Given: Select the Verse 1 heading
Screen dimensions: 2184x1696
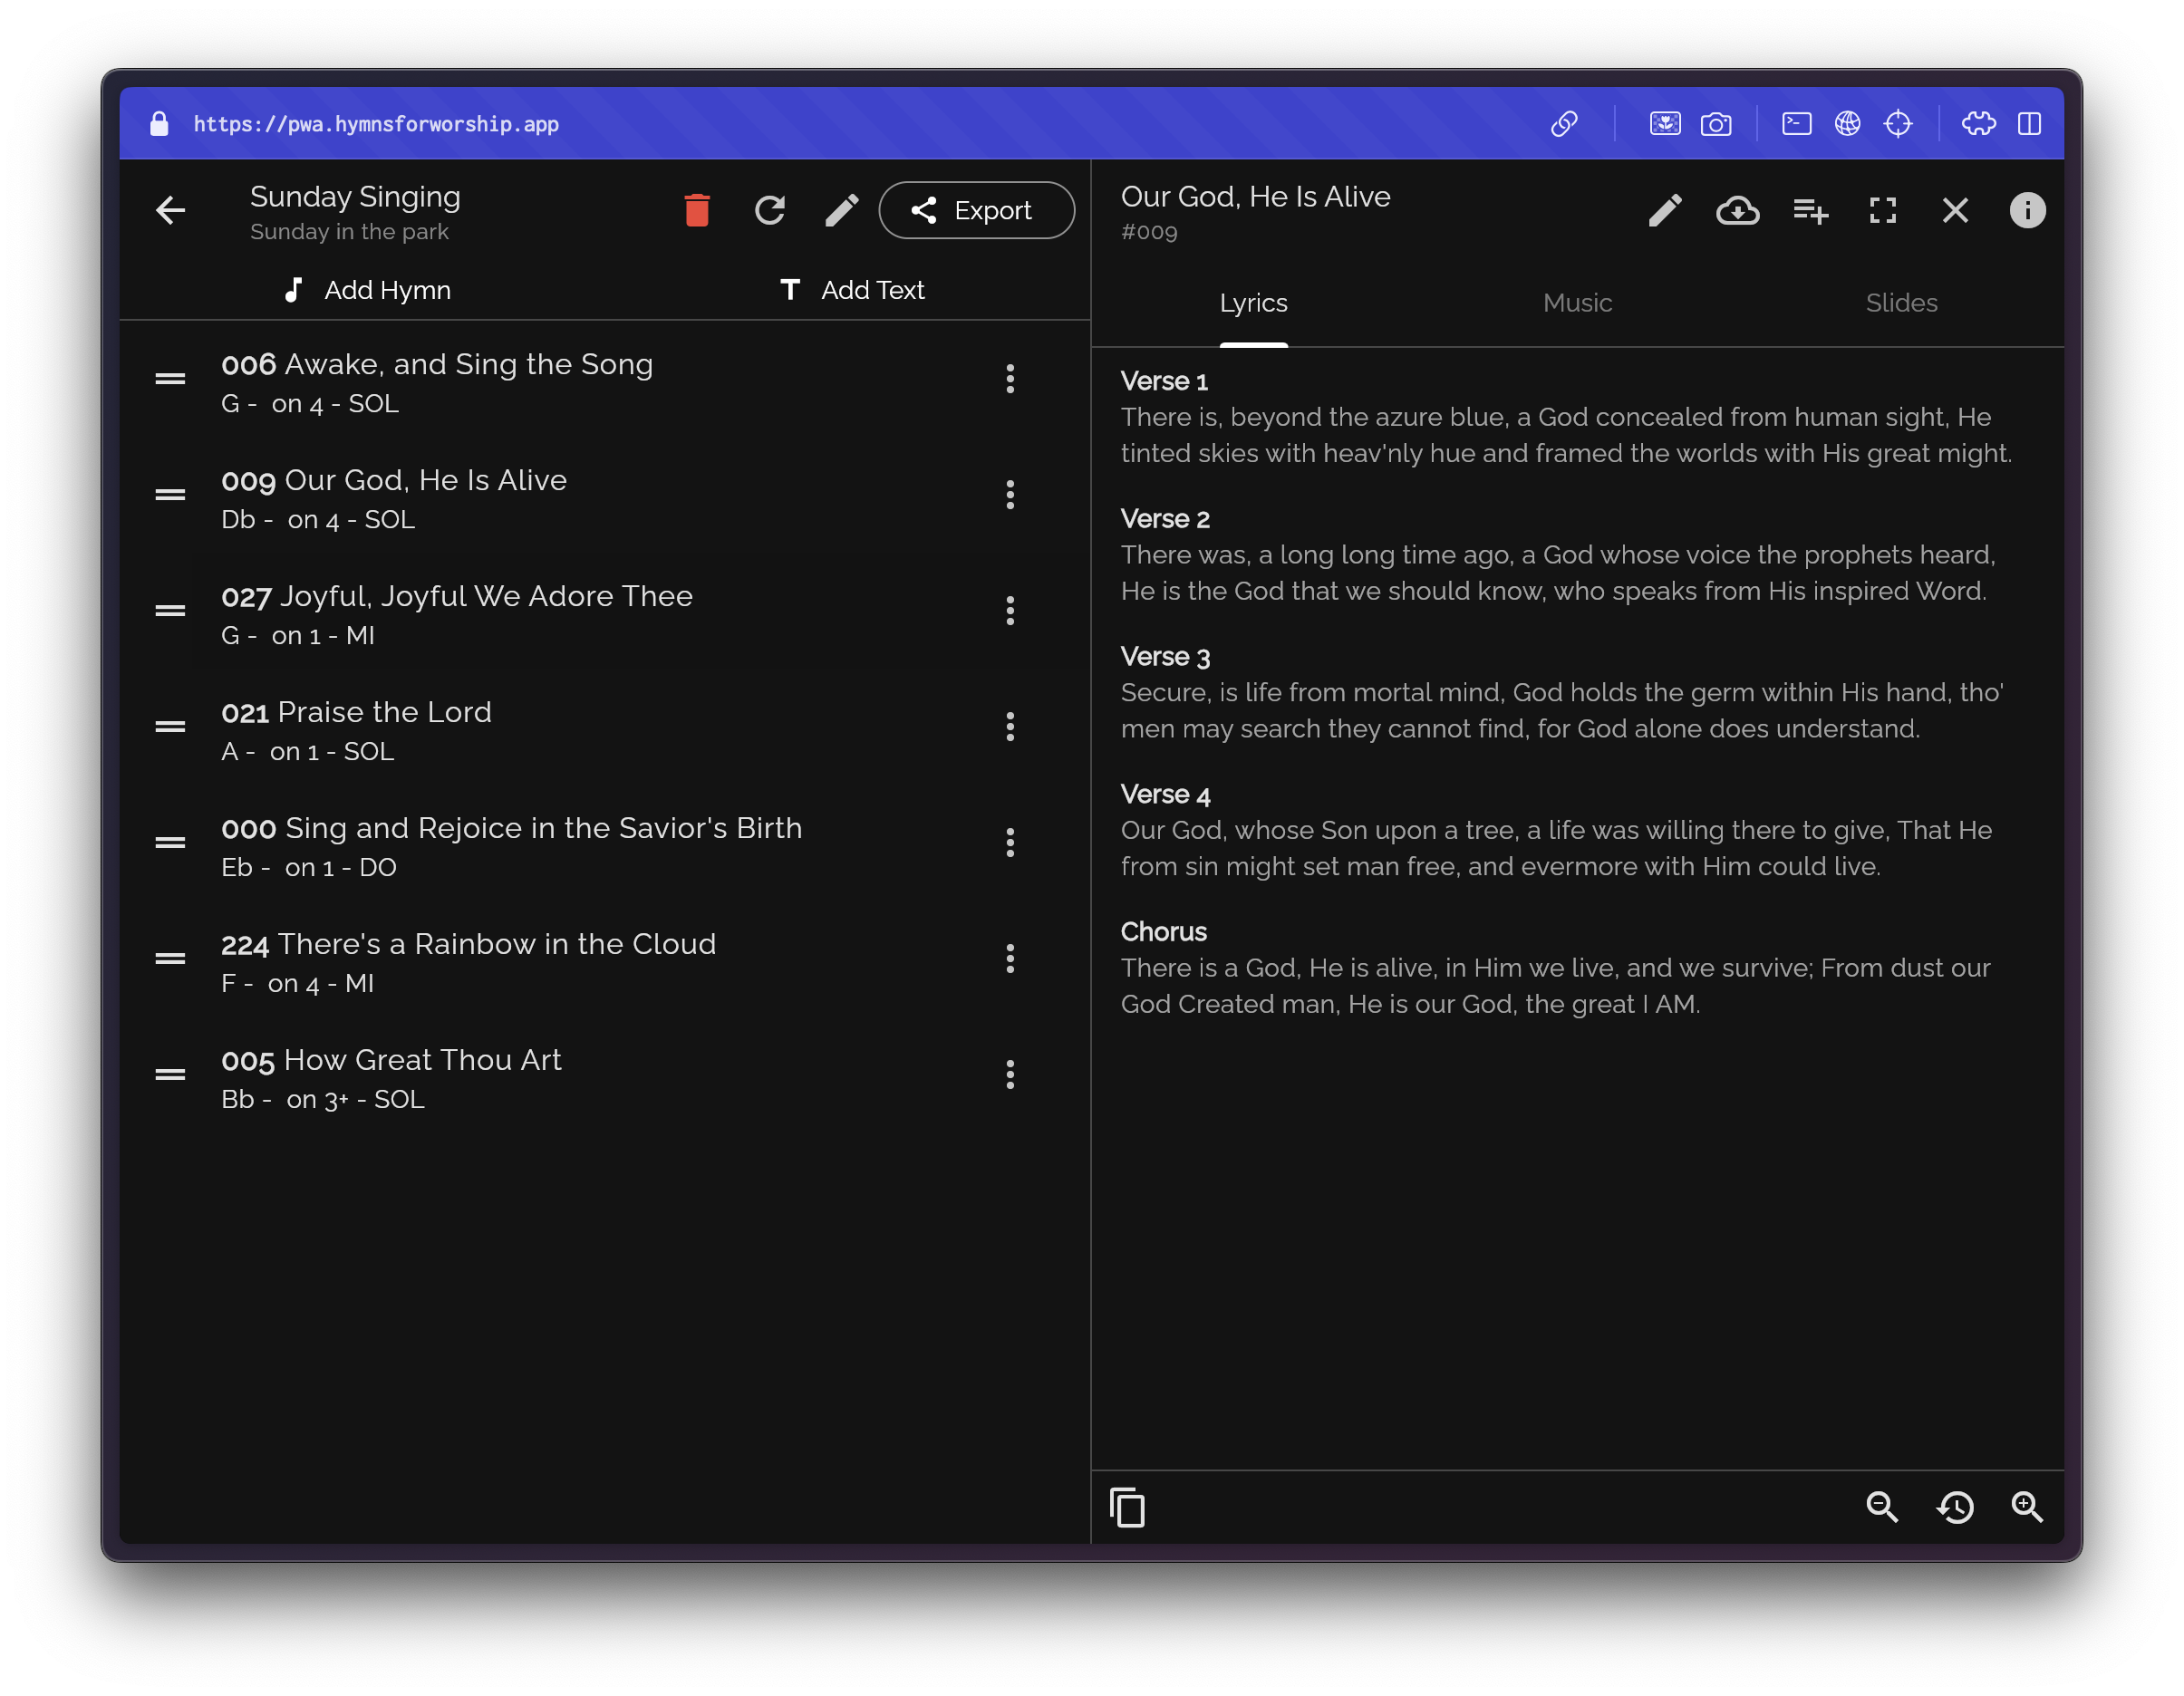Looking at the screenshot, I should coord(1164,382).
